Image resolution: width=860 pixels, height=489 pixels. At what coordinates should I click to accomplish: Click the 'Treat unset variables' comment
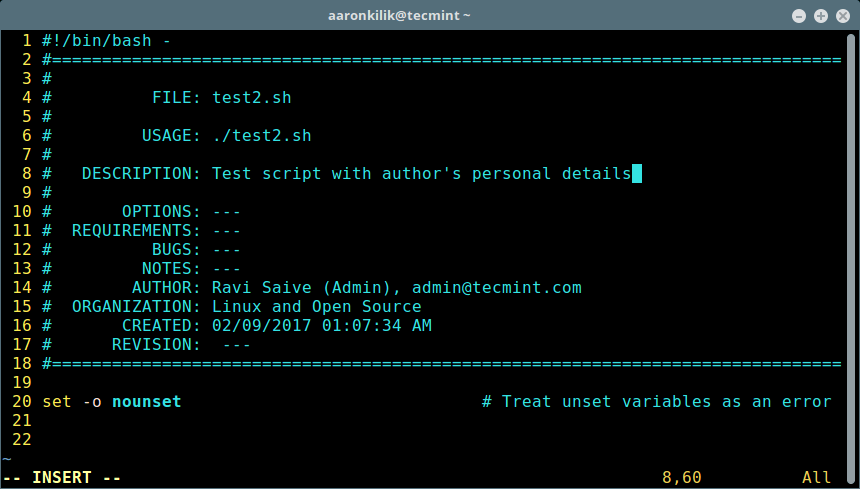[x=656, y=402]
